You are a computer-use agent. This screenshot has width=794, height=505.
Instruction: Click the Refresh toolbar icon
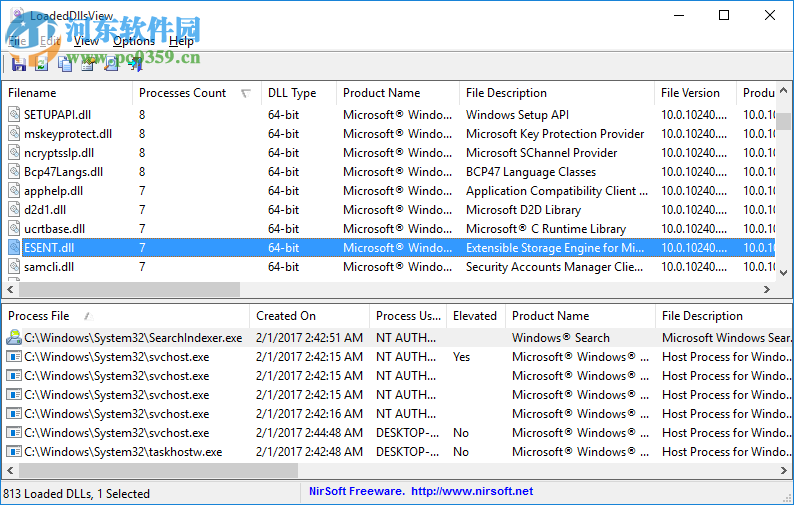pos(42,64)
